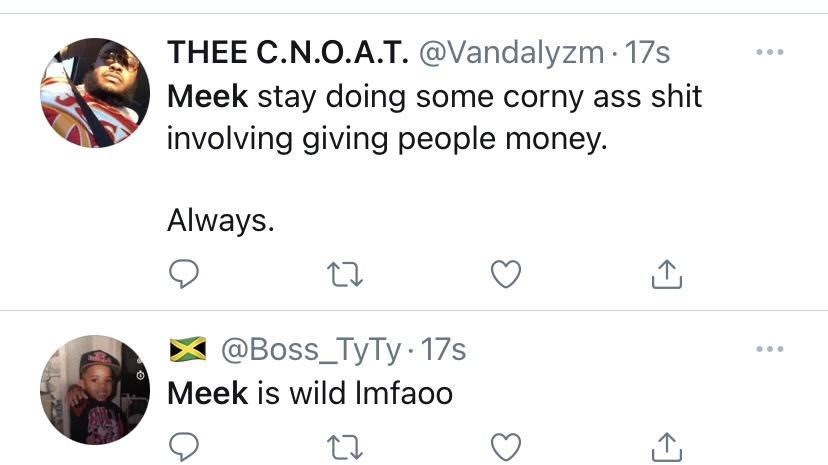Open the 17s timestamp on Boss_TyTy tweet

click(x=443, y=349)
